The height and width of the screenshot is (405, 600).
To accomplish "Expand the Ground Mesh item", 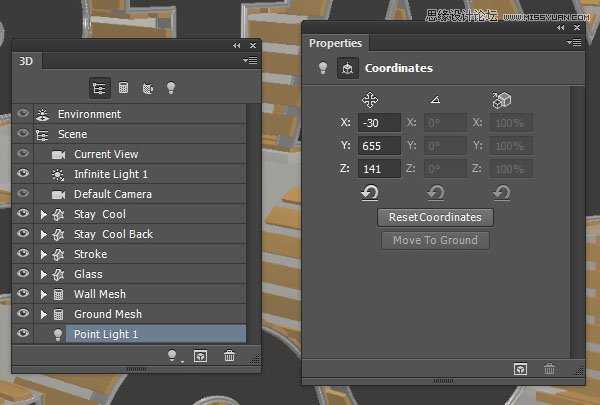I will pos(44,314).
